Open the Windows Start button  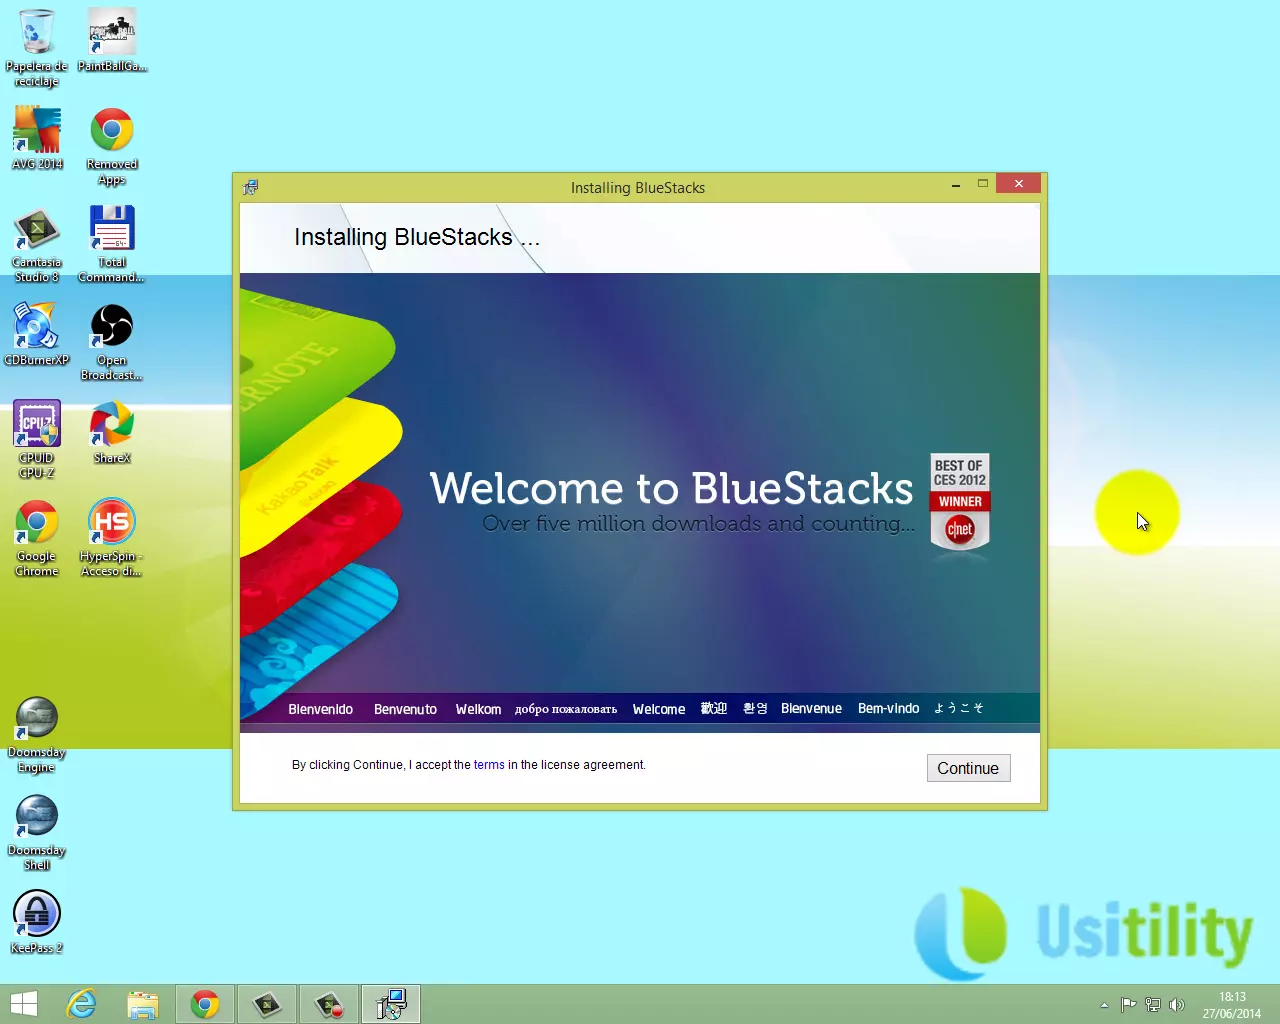coord(23,1004)
